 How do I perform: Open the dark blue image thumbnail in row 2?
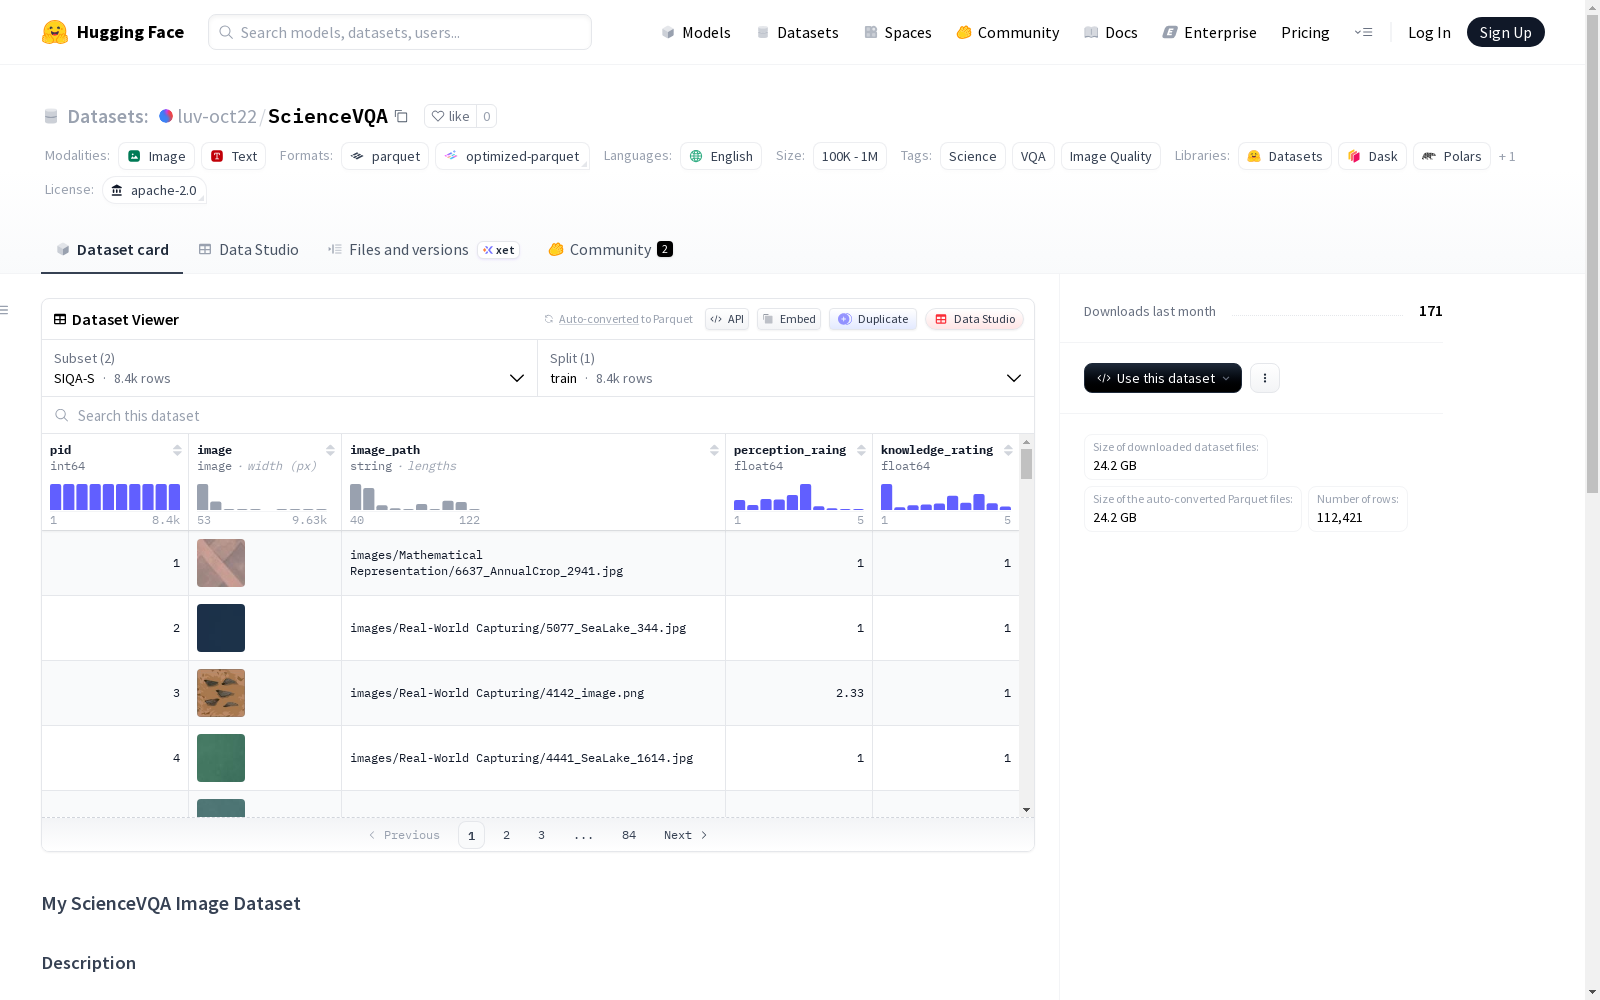221,628
